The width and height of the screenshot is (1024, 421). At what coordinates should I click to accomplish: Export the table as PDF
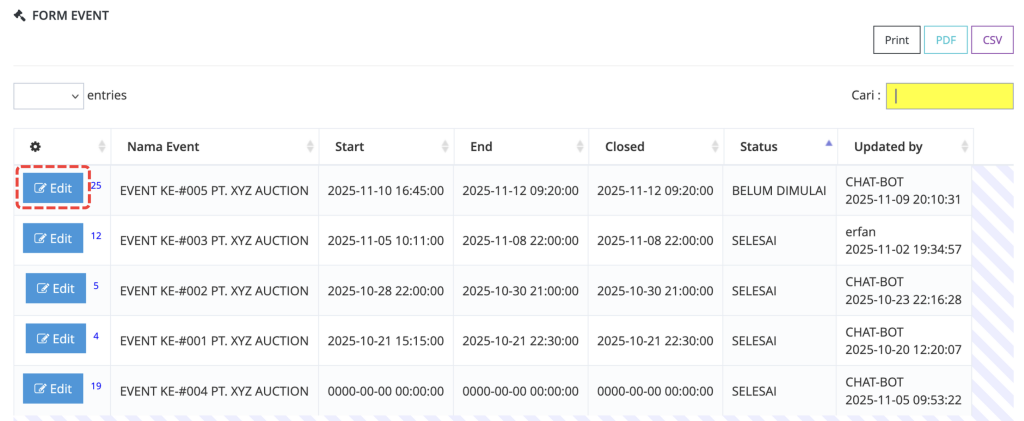pos(945,40)
